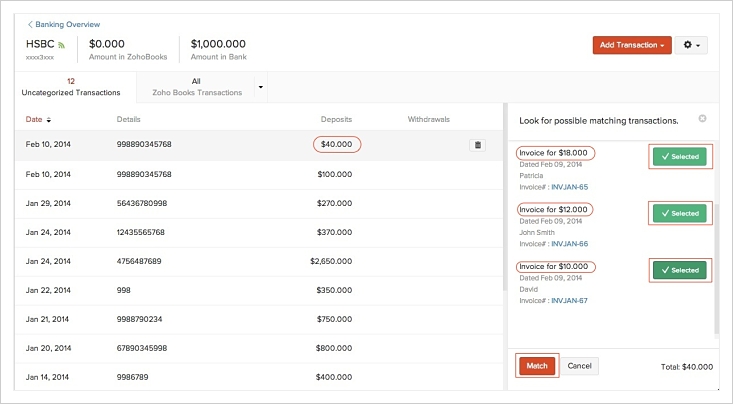Click the back chevron beside Banking Overview
This screenshot has height=404, width=733.
click(30, 24)
